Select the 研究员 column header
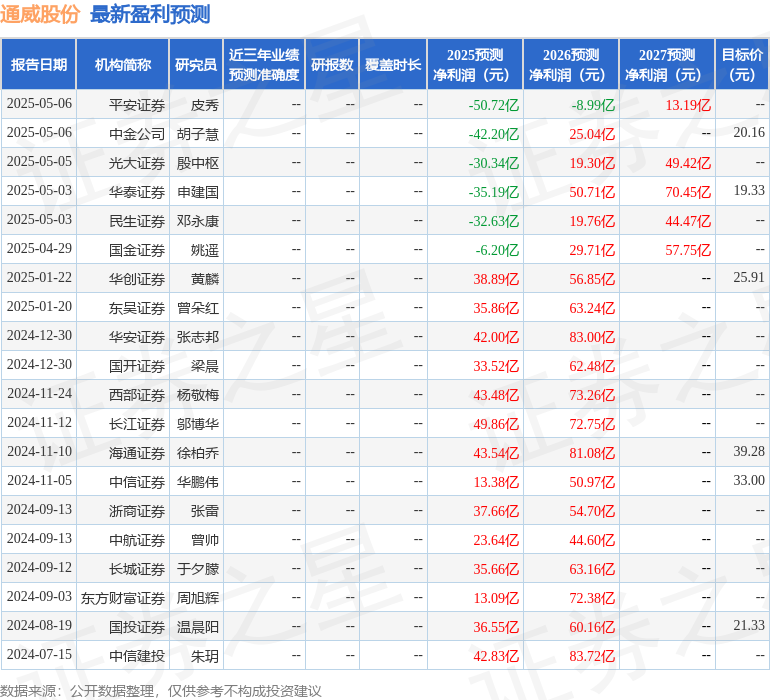 tap(196, 65)
